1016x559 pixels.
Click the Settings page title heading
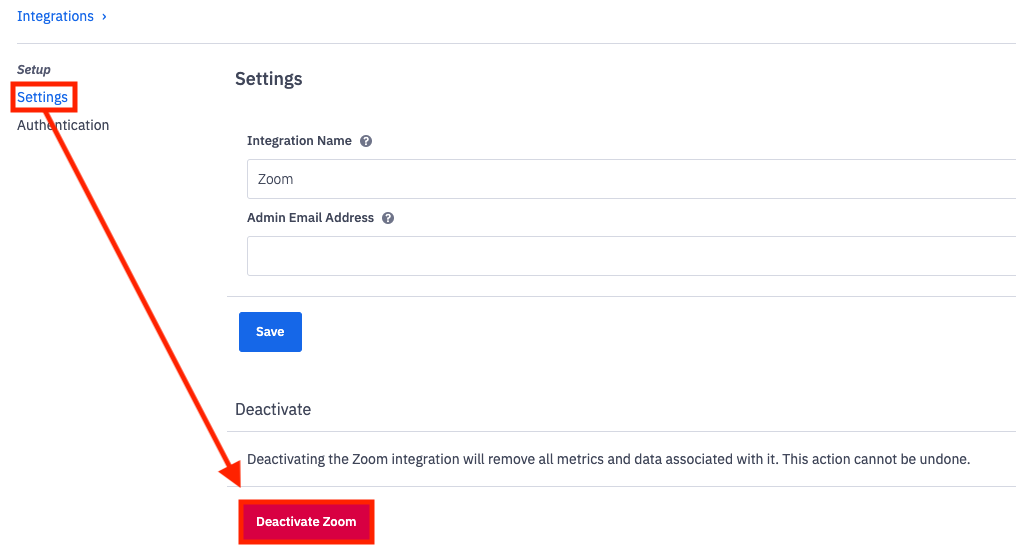point(268,79)
